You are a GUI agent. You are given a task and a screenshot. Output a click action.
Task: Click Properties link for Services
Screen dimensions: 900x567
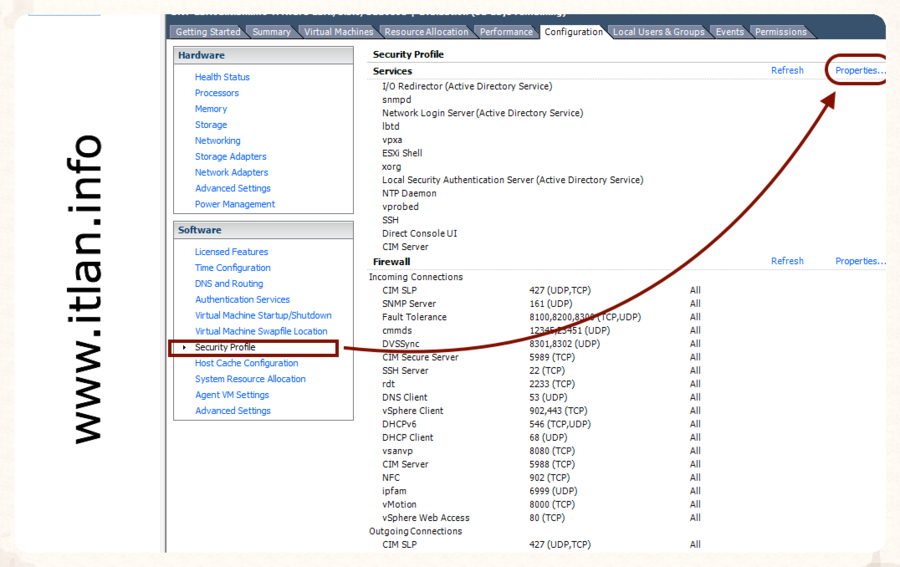pos(860,71)
